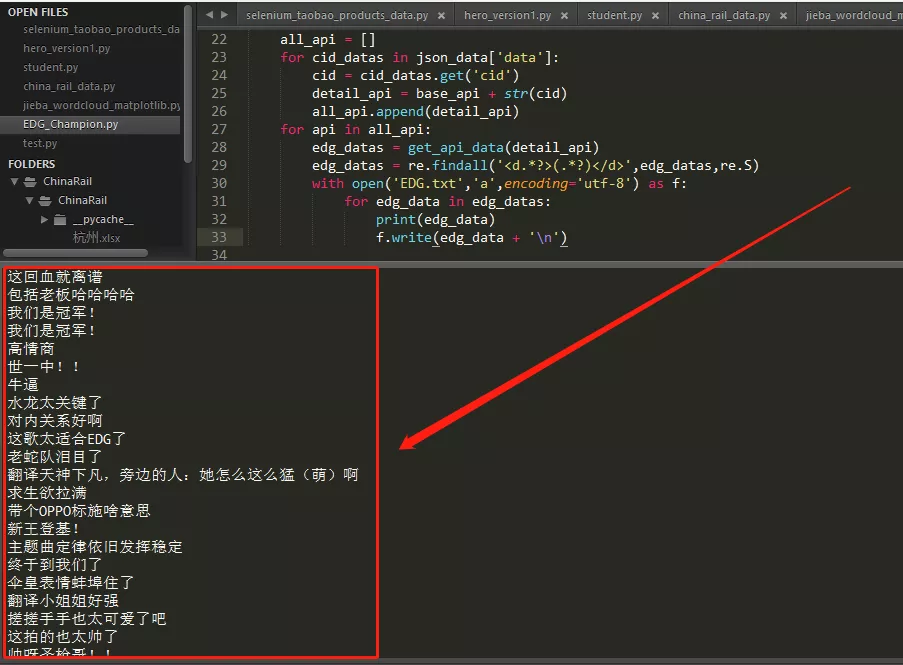The image size is (903, 665).
Task: Select EDG_Champion.py in sidebar
Action: pos(70,124)
